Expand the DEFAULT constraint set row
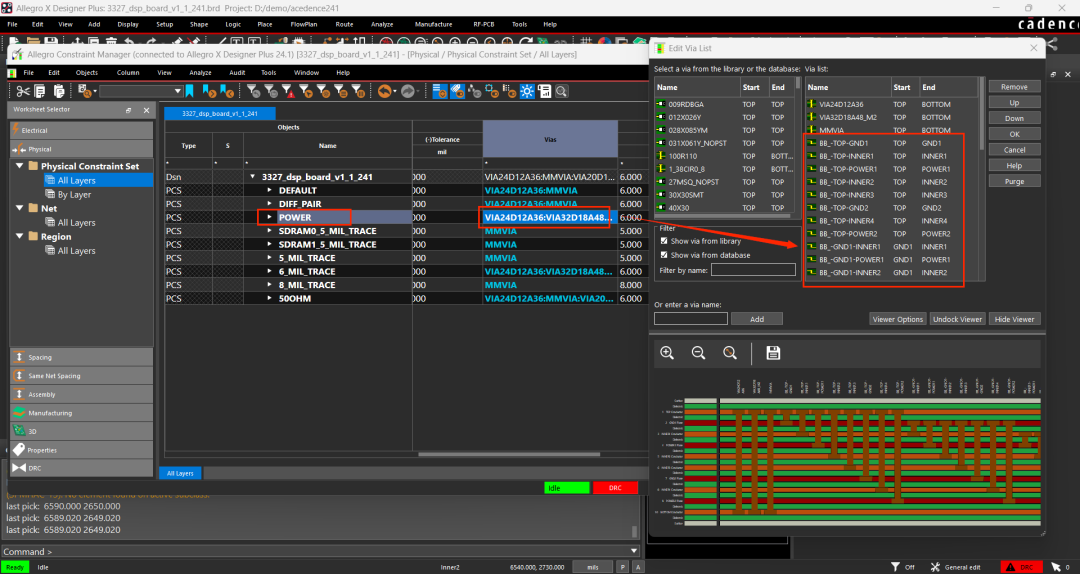Image resolution: width=1080 pixels, height=574 pixels. 270,190
